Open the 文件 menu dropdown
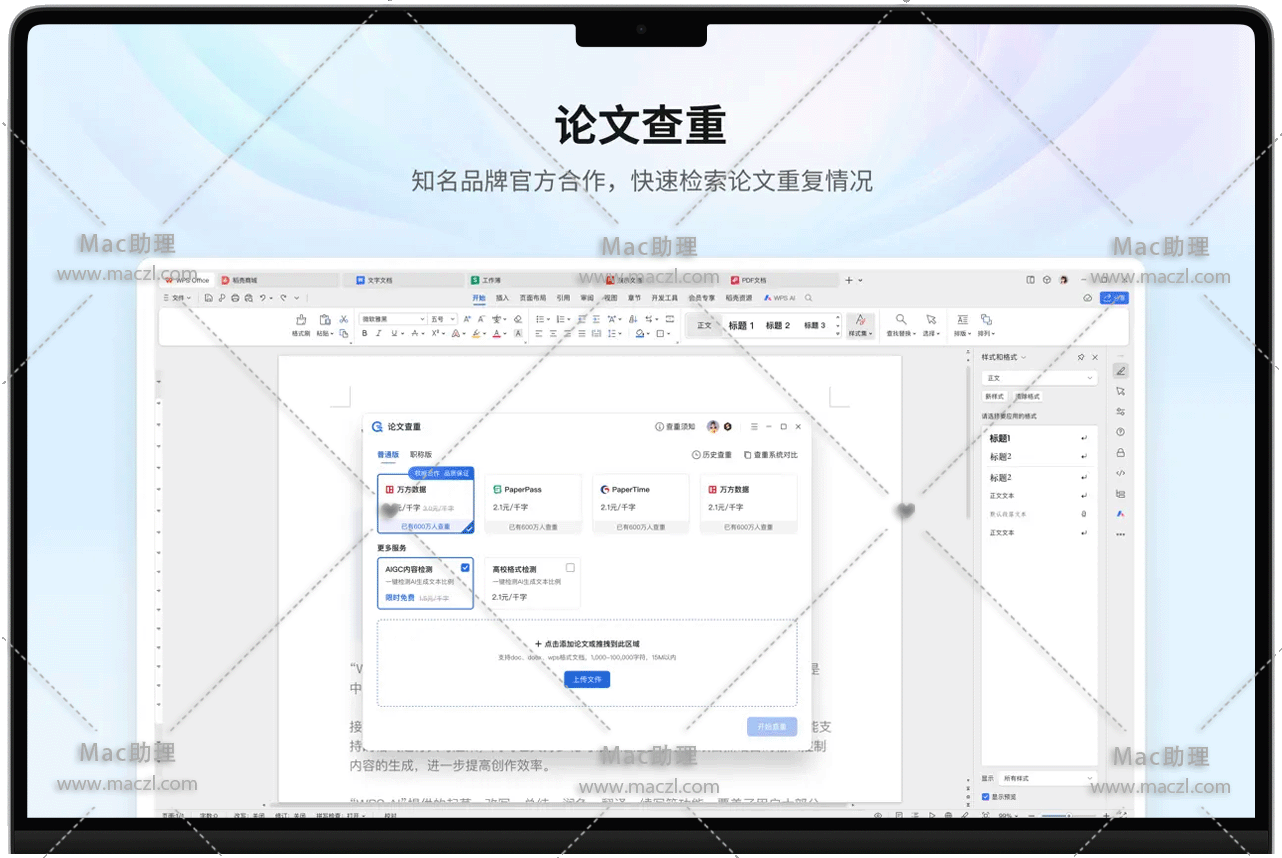 (x=179, y=298)
